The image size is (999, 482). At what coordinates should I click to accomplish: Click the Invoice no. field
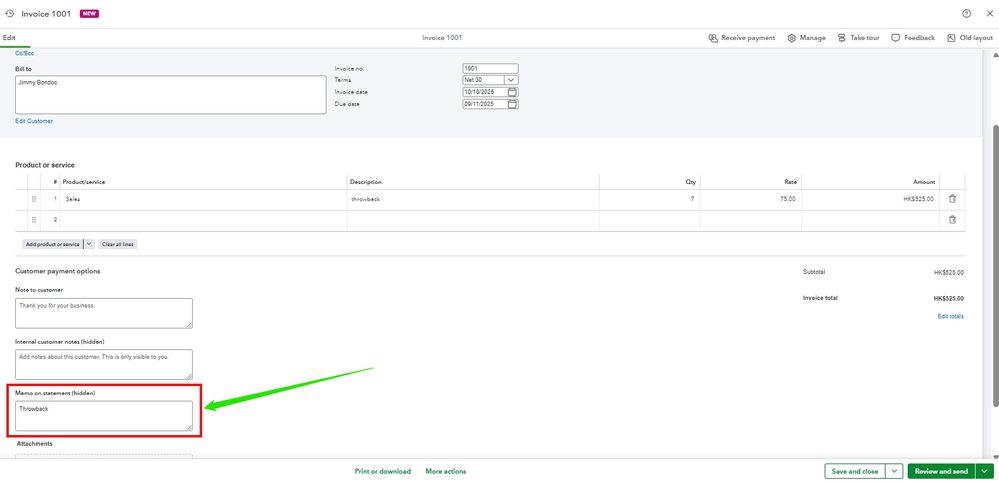click(491, 68)
